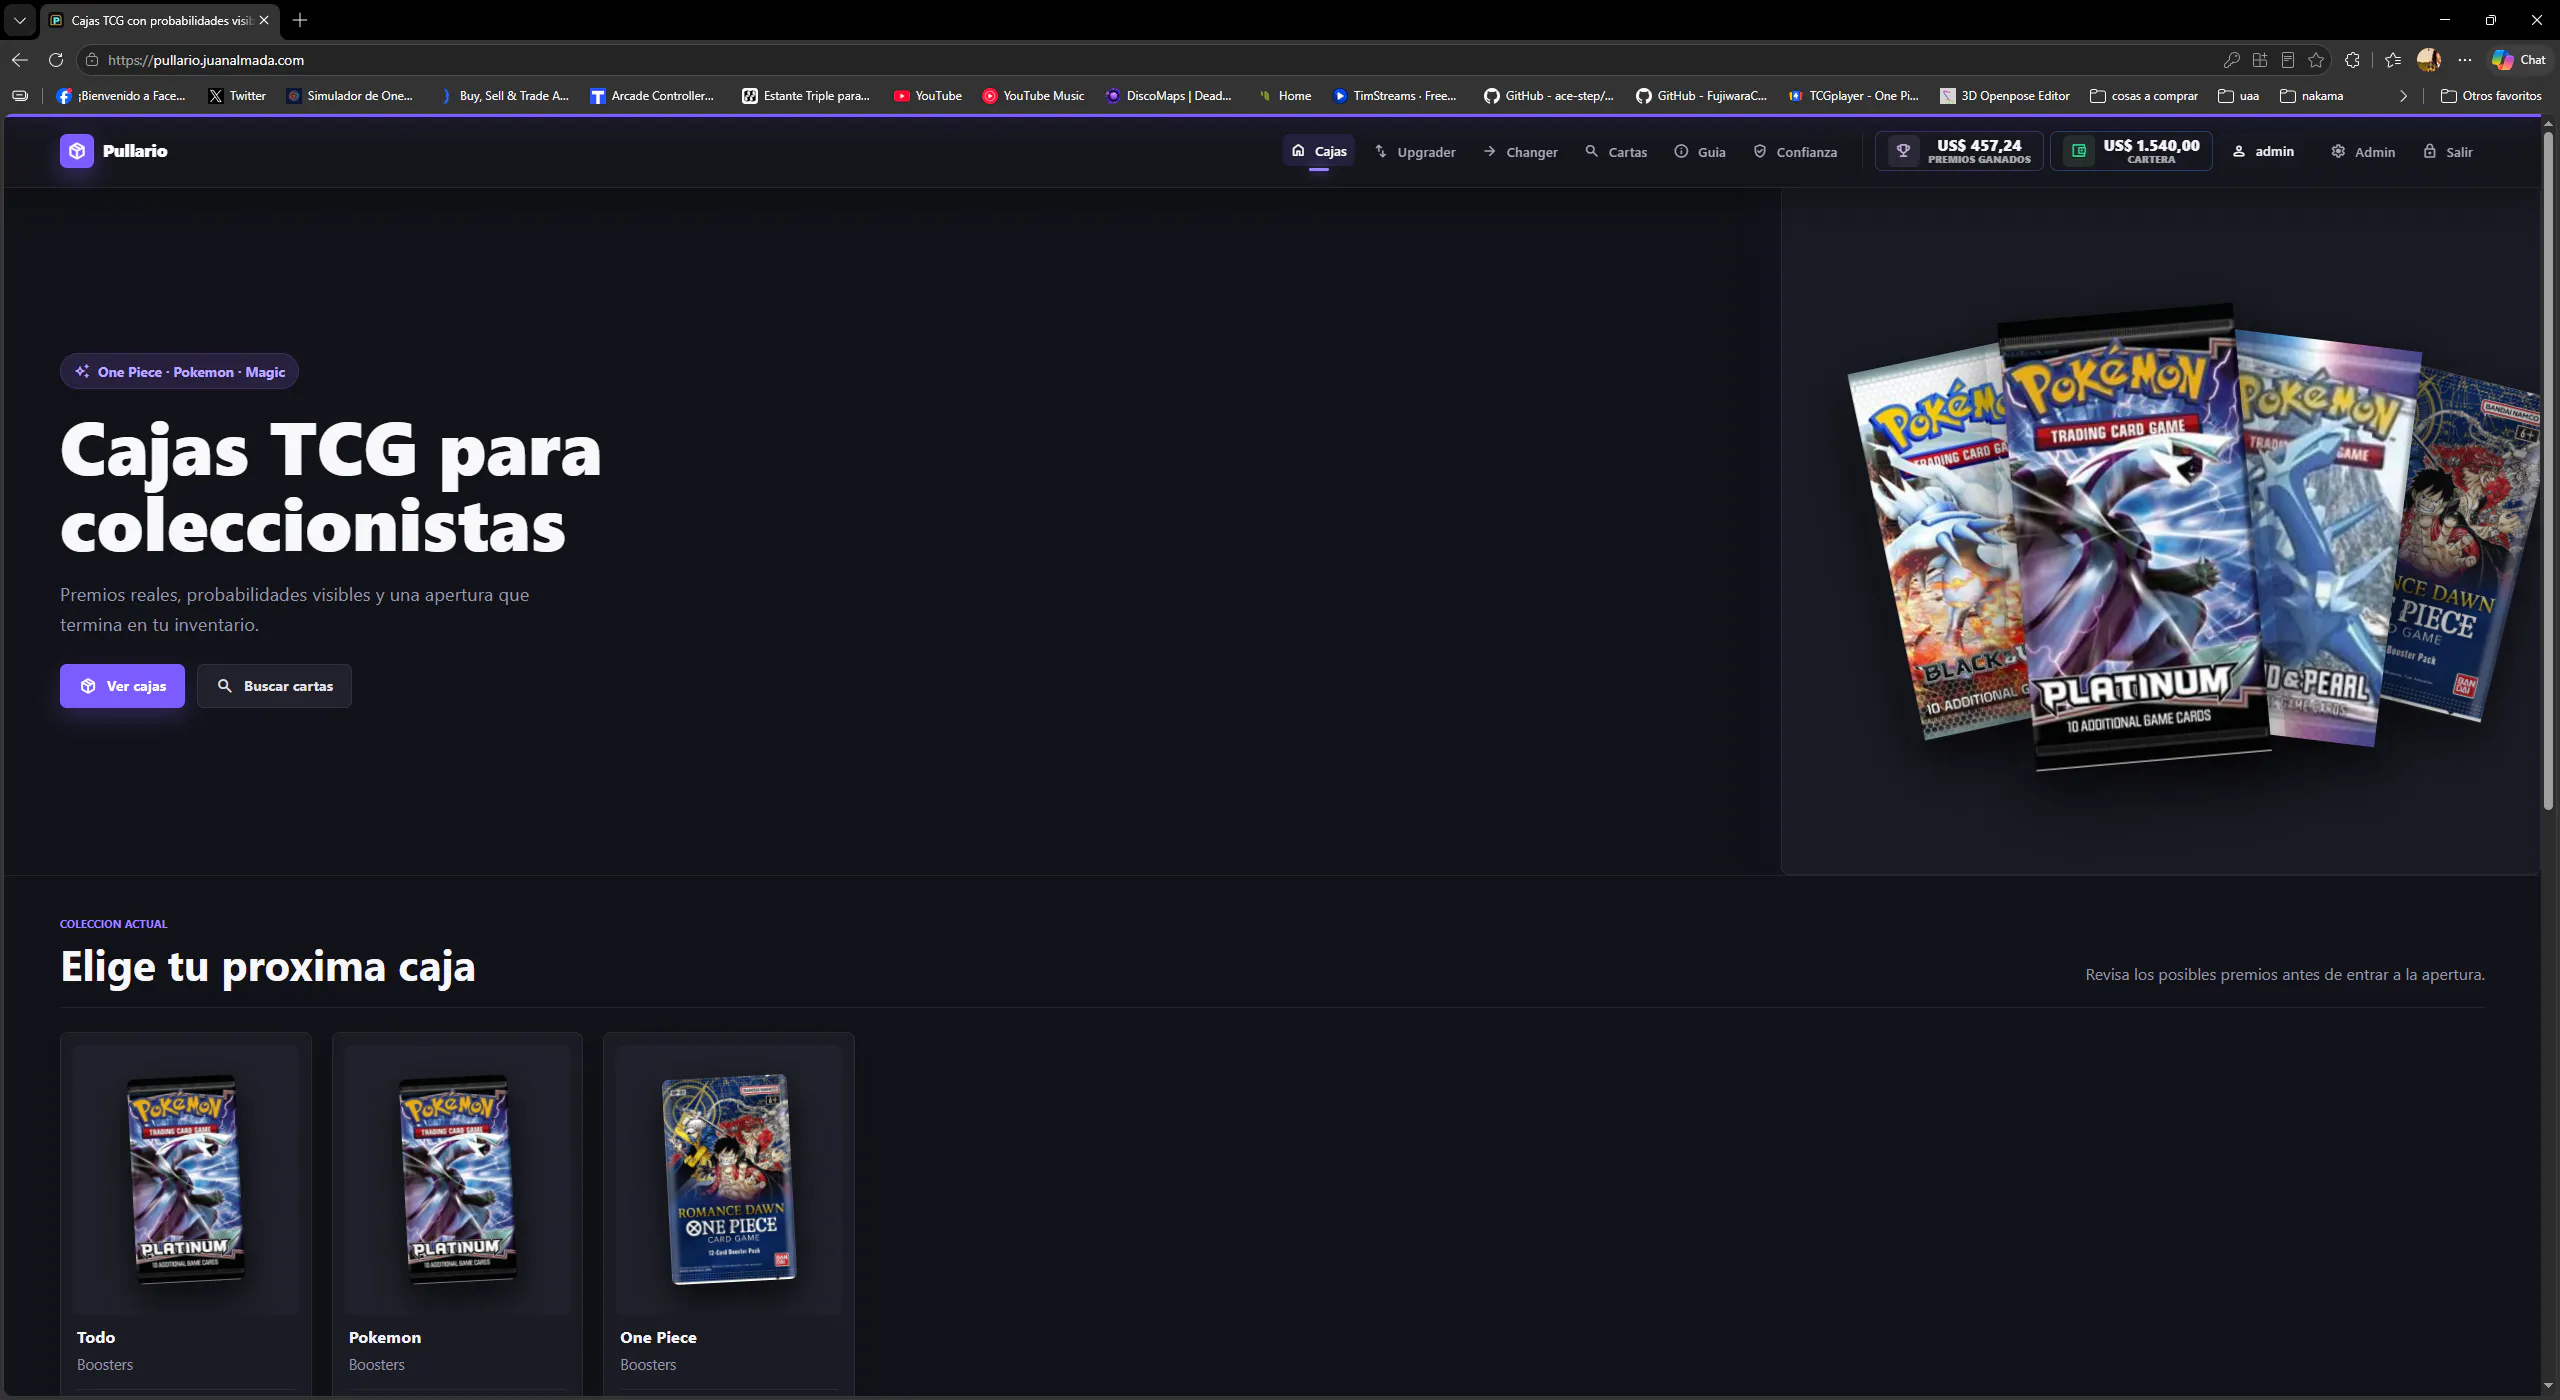2560x1400 pixels.
Task: Click the One Piece · Pokemon · Magic badge
Action: coord(179,372)
